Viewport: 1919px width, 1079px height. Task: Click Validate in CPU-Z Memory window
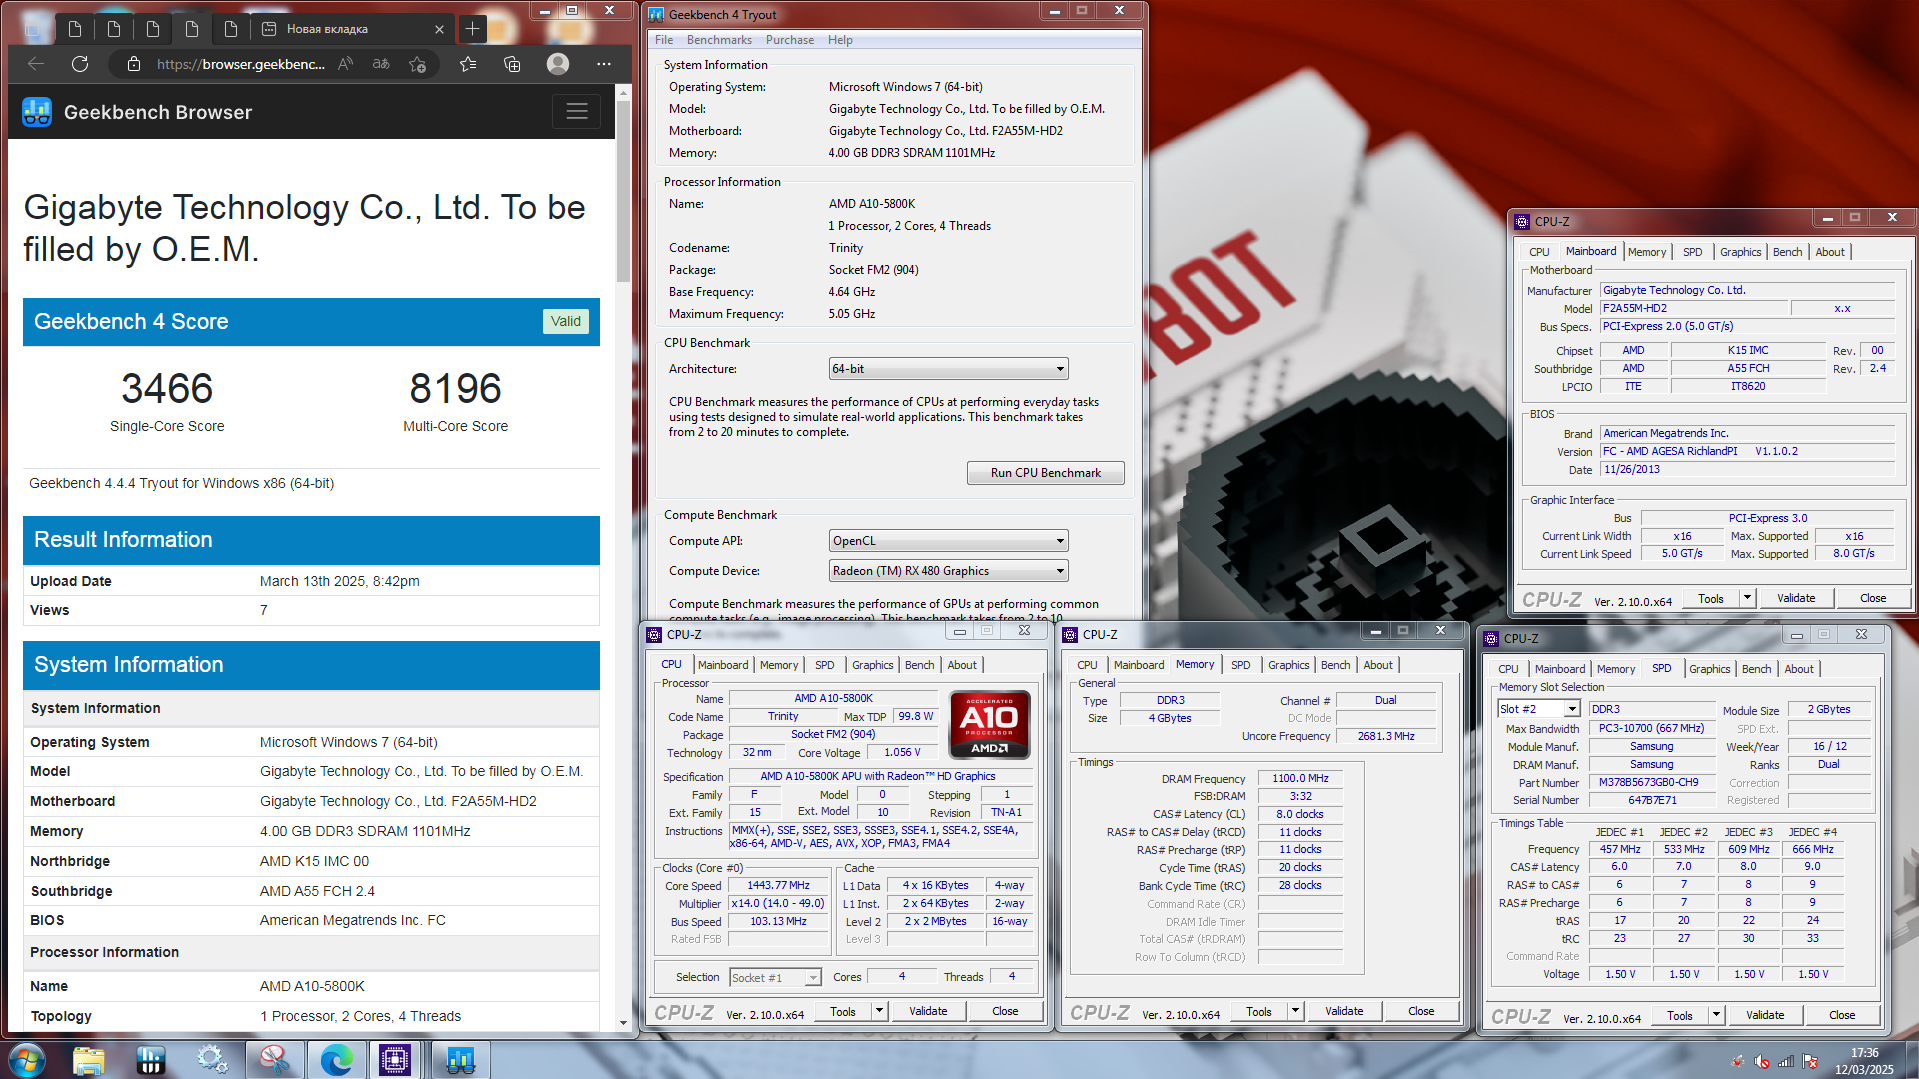pos(1344,1011)
